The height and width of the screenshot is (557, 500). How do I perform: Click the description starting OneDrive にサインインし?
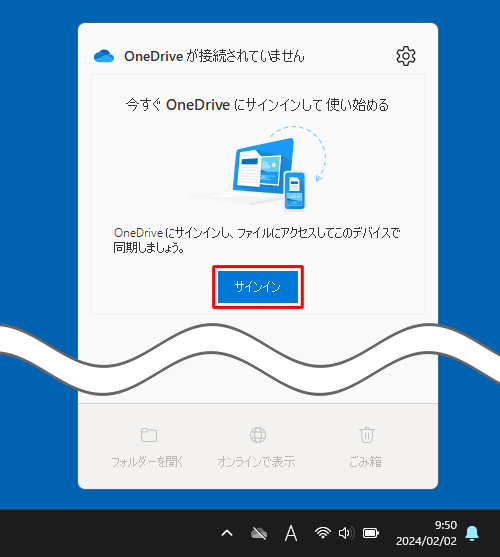pos(256,240)
